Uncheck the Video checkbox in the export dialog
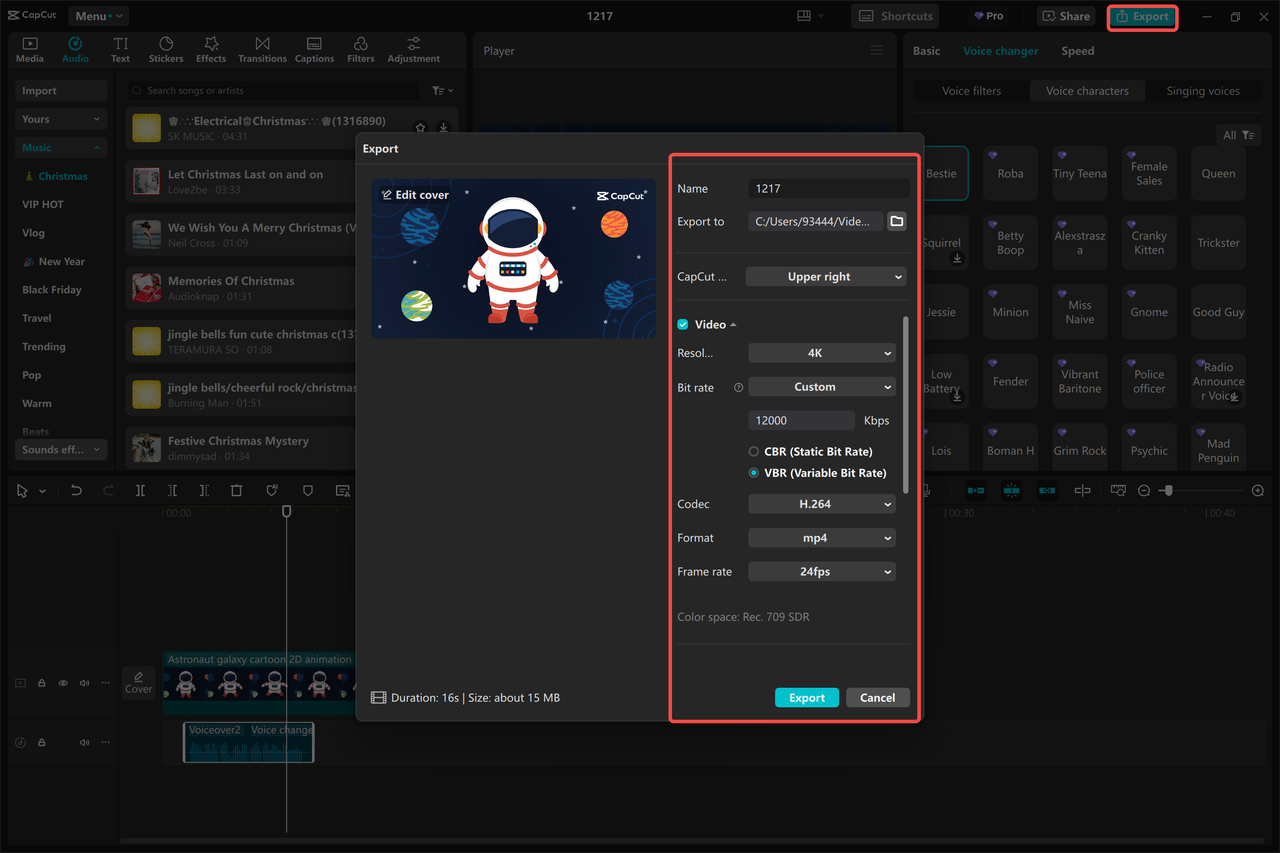The image size is (1280, 853). click(x=683, y=324)
